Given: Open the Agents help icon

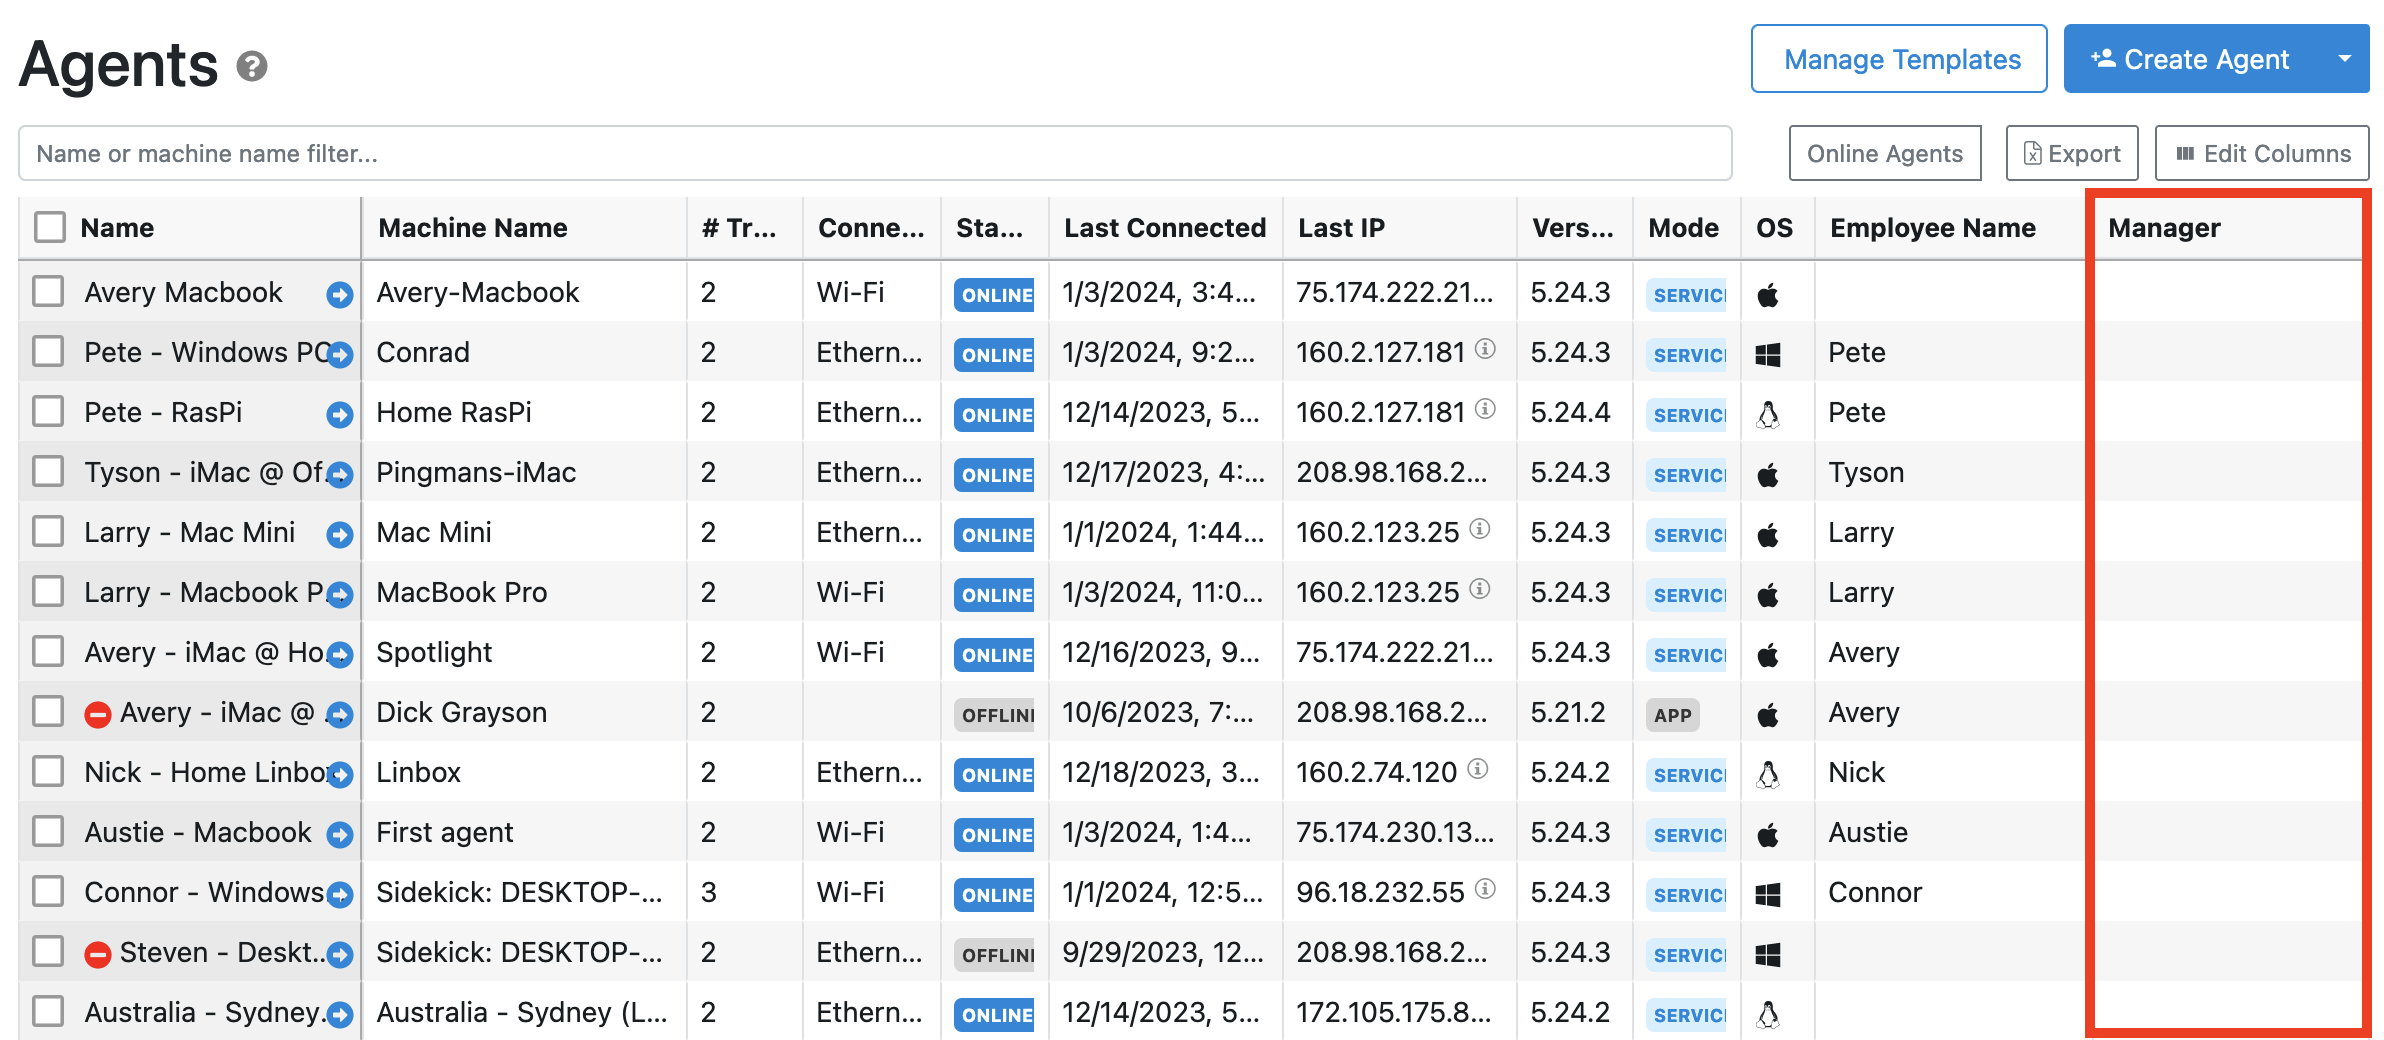Looking at the screenshot, I should click(253, 68).
